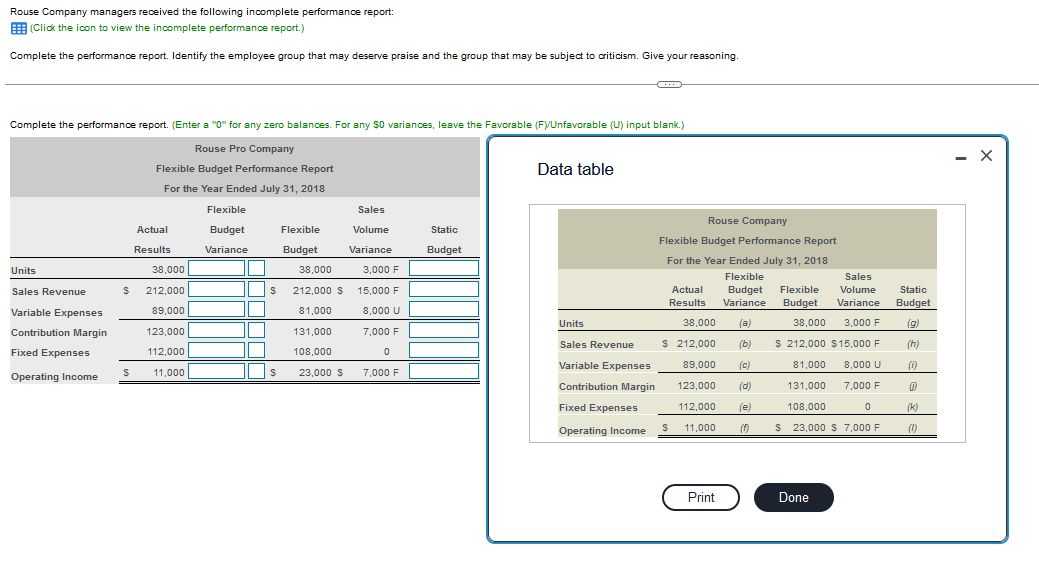The height and width of the screenshot is (572, 1039).
Task: Close the Data table dialog
Action: pyautogui.click(x=986, y=156)
